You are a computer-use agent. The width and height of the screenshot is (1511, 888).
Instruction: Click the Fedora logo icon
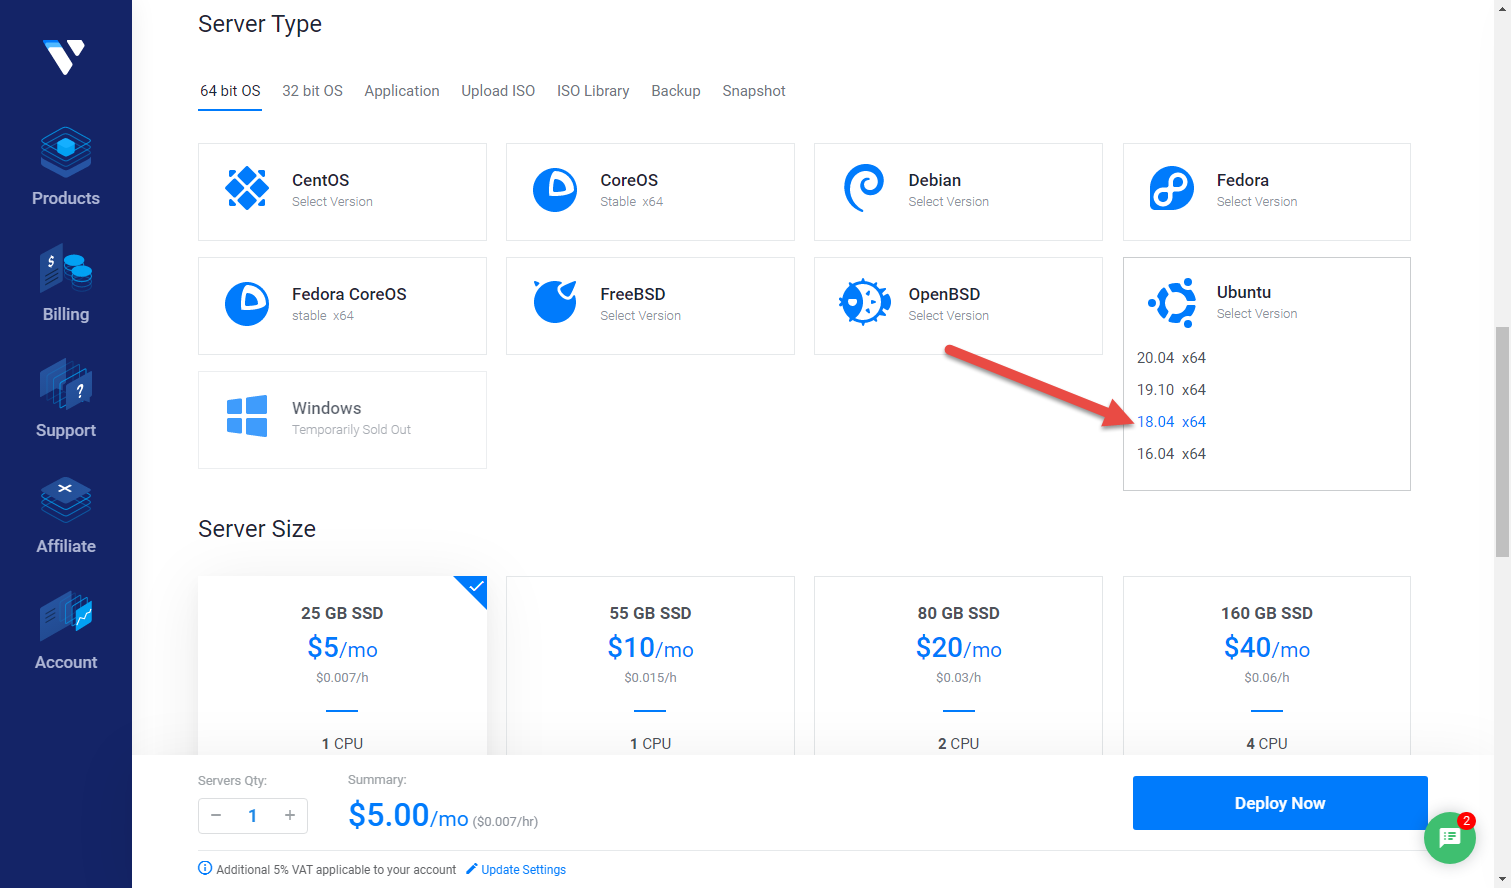[x=1172, y=188]
